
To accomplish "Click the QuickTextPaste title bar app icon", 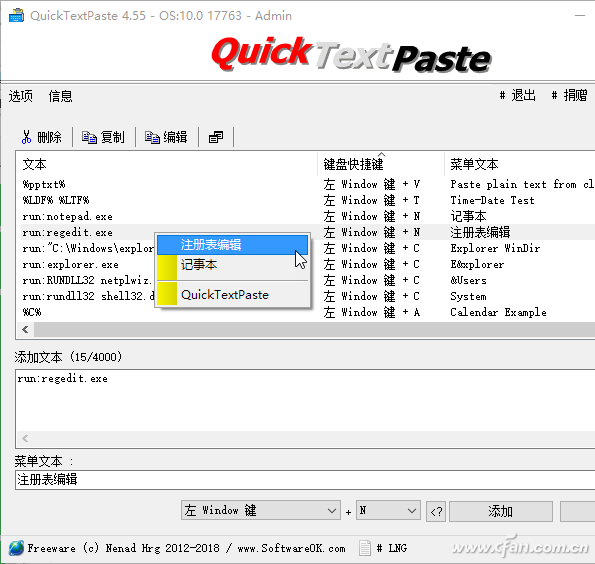I will click(16, 16).
